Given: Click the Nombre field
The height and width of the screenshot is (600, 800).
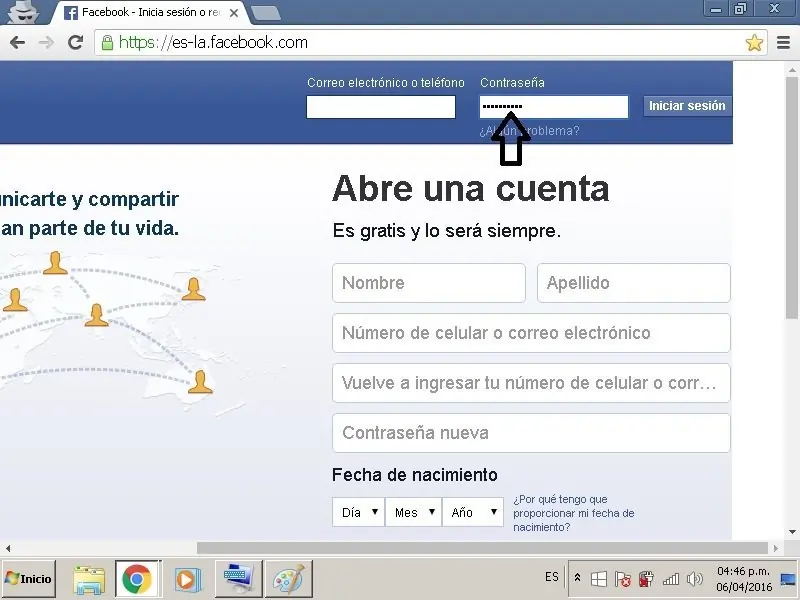Looking at the screenshot, I should (429, 283).
